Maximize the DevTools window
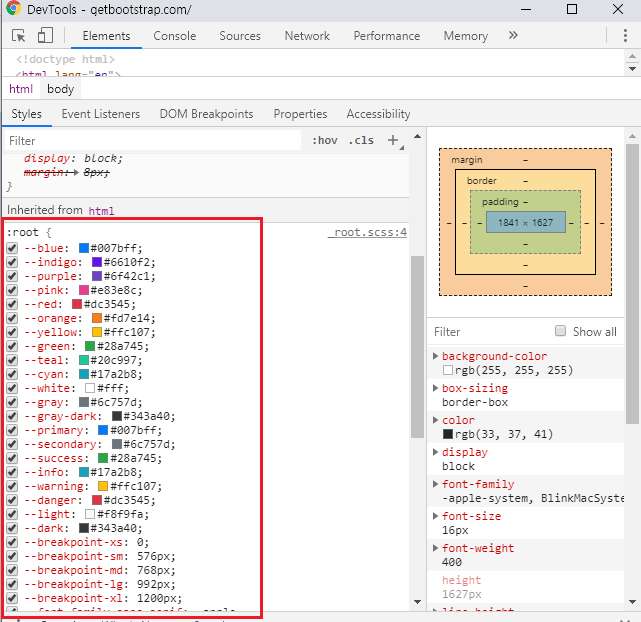641x622 pixels. (x=572, y=9)
